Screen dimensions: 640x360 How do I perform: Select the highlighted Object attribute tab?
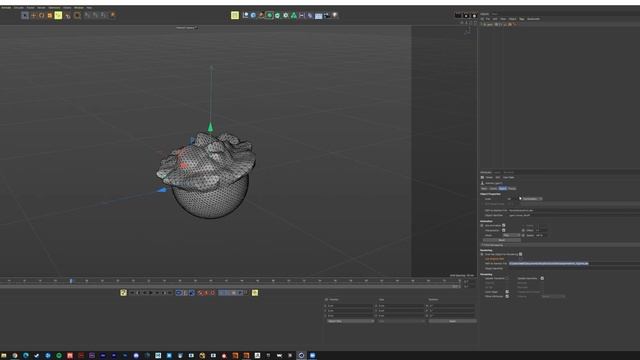click(x=502, y=189)
